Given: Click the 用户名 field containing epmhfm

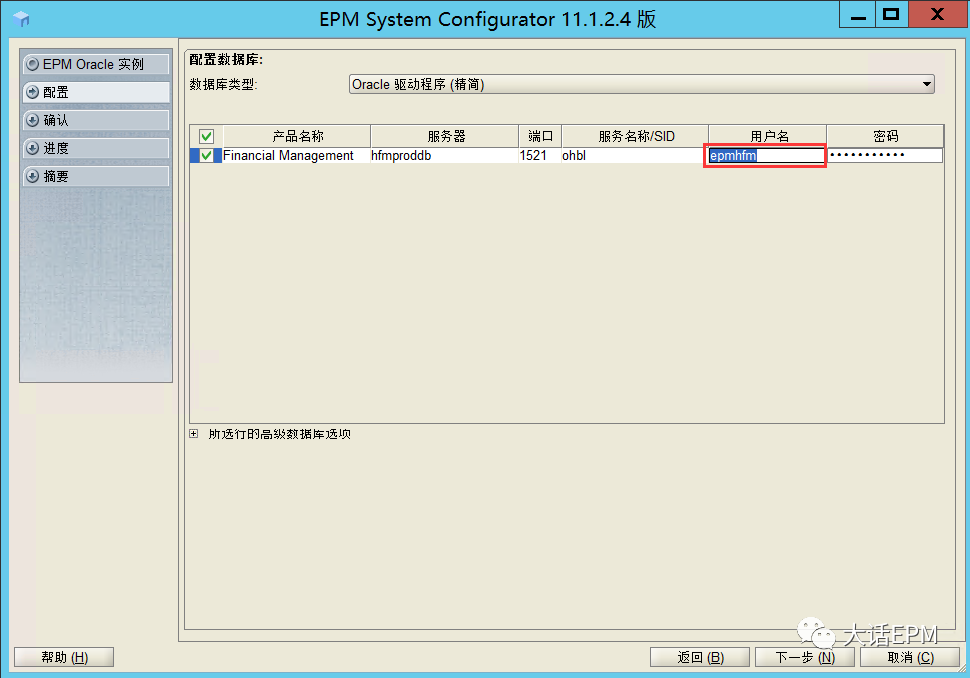Looking at the screenshot, I should (x=765, y=155).
